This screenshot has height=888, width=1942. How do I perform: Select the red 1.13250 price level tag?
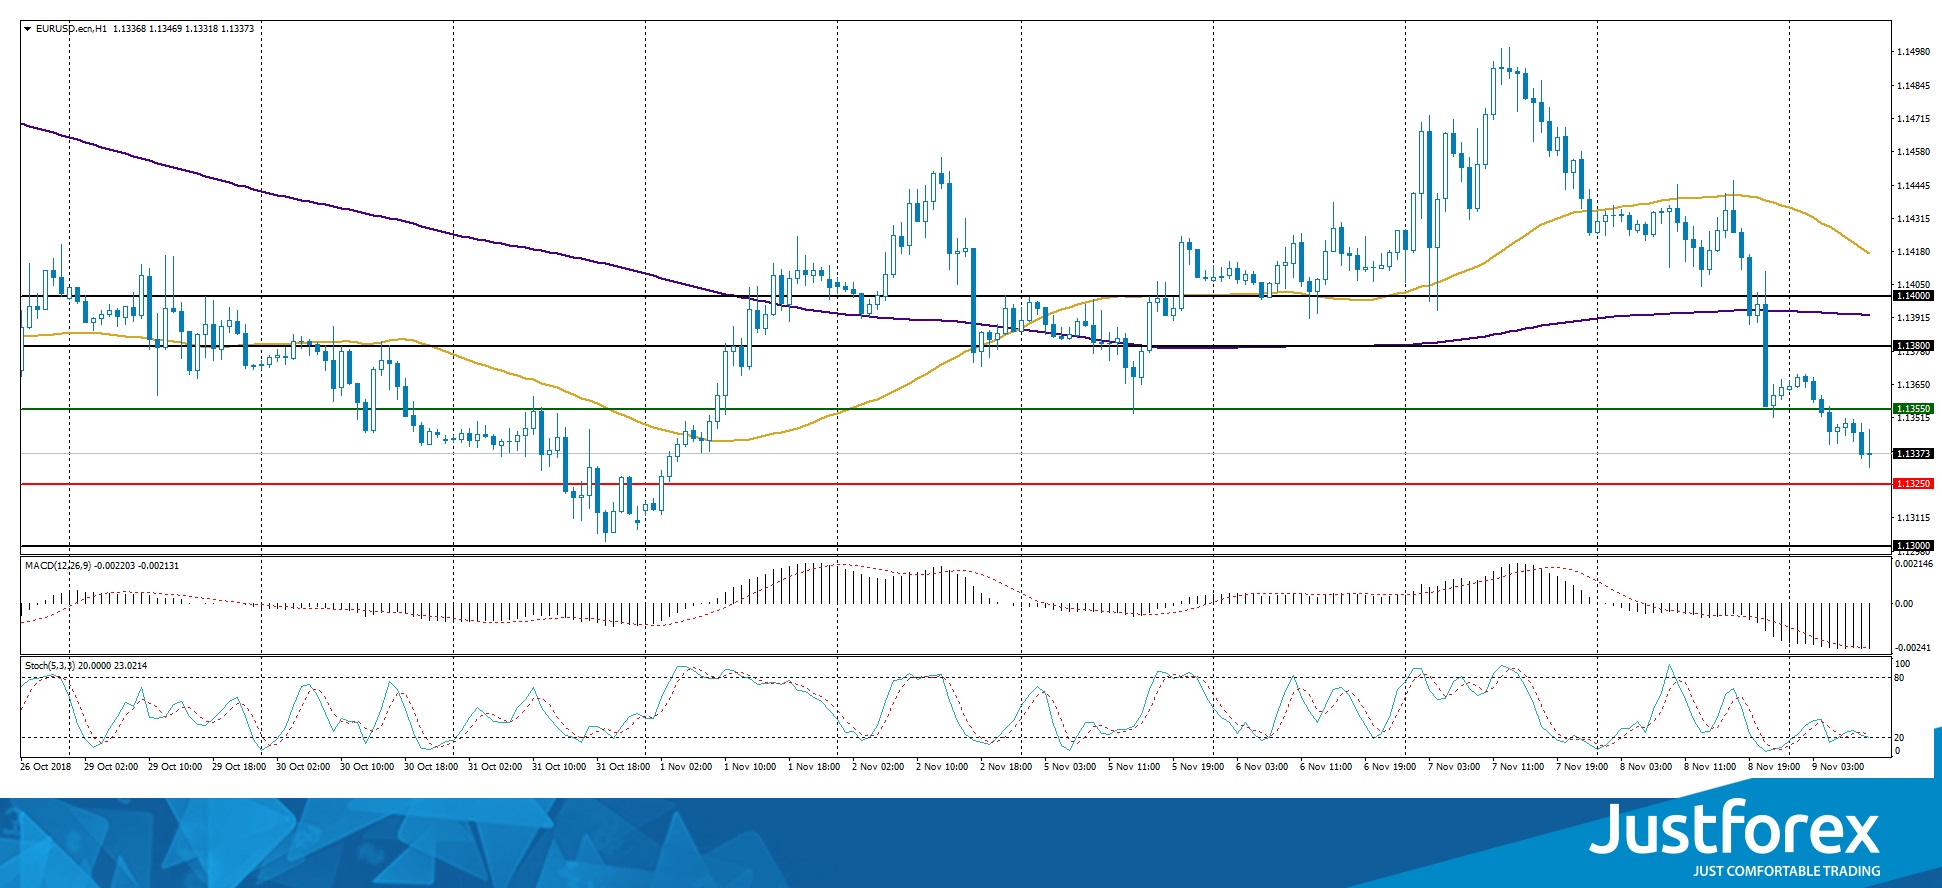pyautogui.click(x=1914, y=484)
